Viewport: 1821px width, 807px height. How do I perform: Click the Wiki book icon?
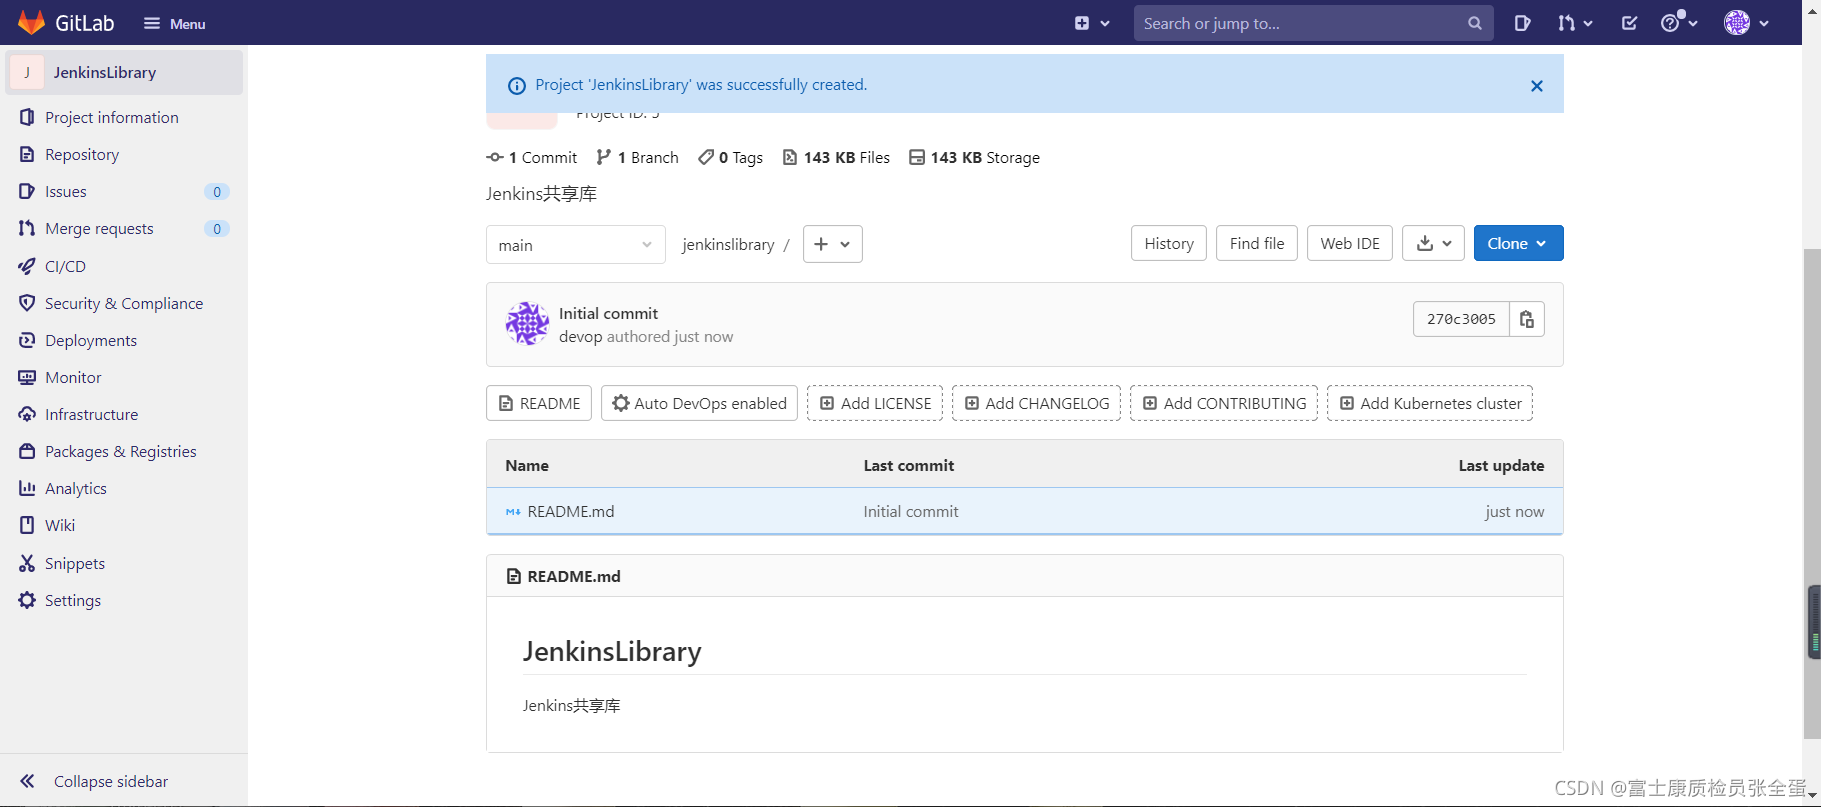click(x=27, y=525)
